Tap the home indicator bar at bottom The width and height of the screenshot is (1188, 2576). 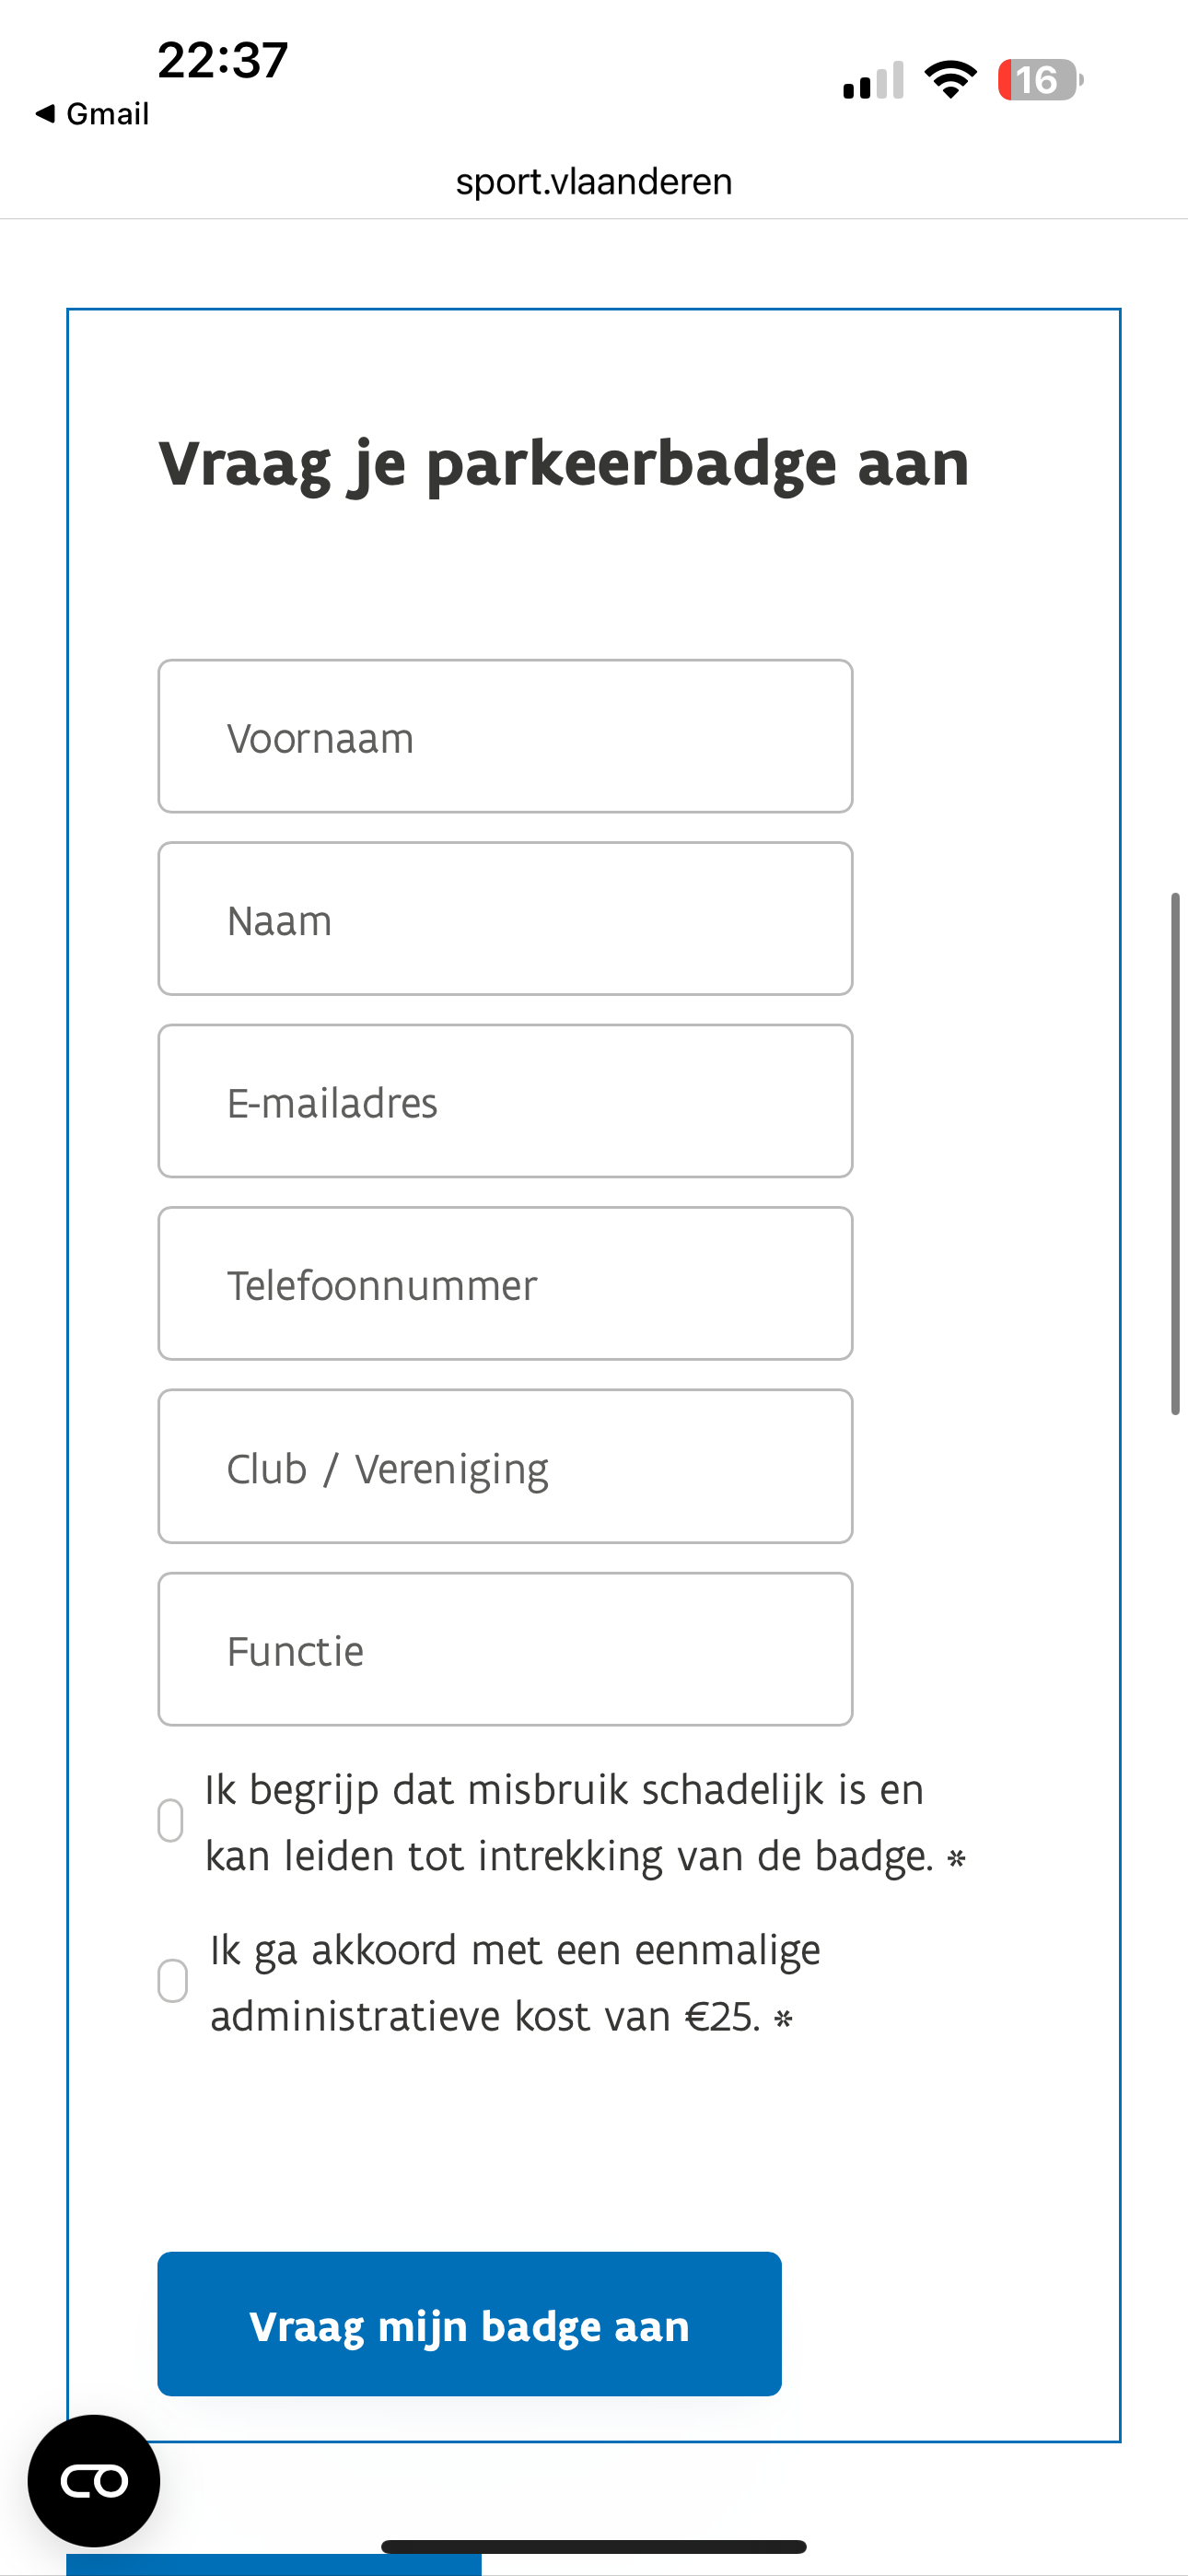pyautogui.click(x=594, y=2546)
